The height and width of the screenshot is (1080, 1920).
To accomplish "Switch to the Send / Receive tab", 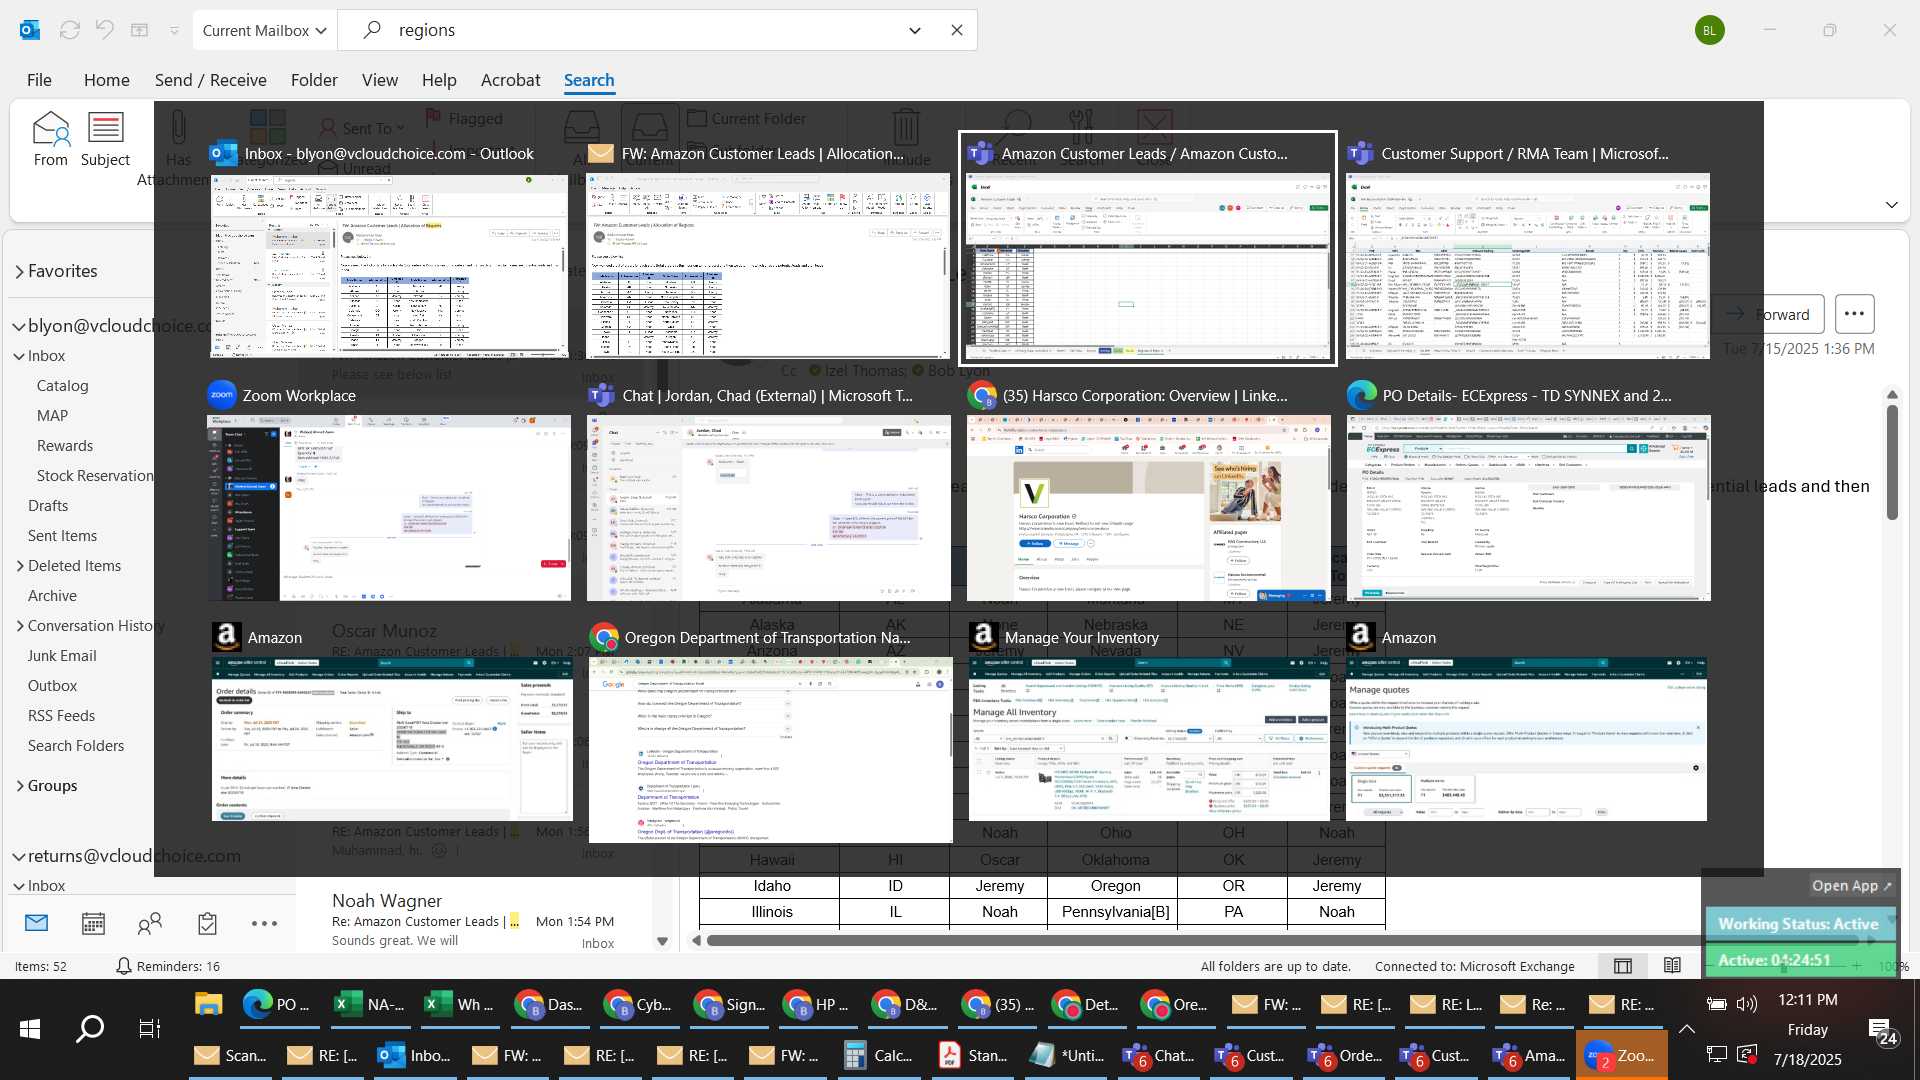I will coord(211,80).
